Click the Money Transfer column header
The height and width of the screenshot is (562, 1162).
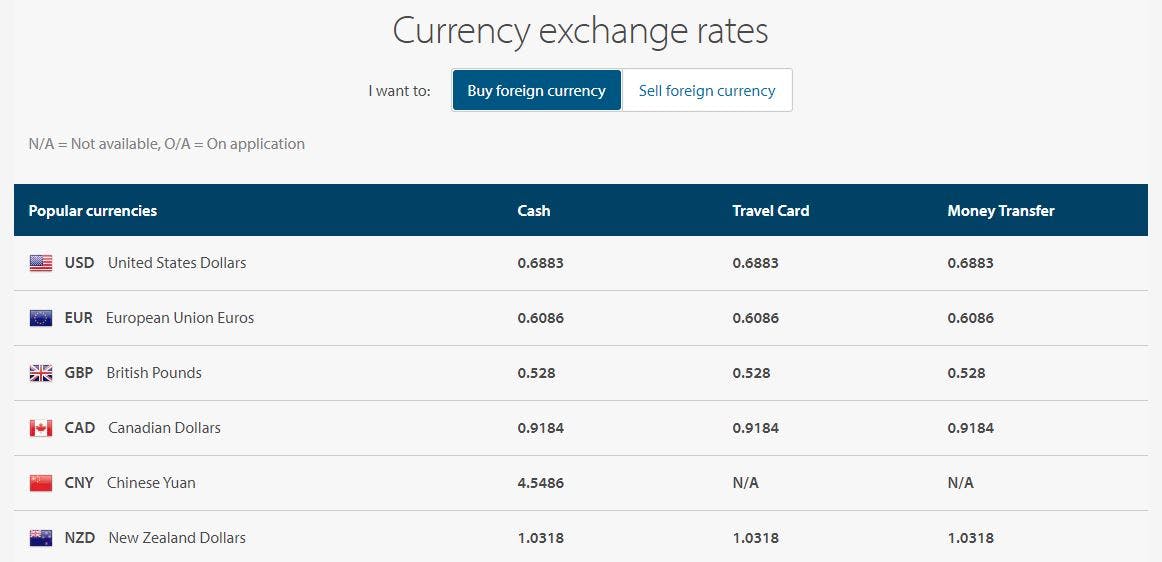pyautogui.click(x=1000, y=211)
